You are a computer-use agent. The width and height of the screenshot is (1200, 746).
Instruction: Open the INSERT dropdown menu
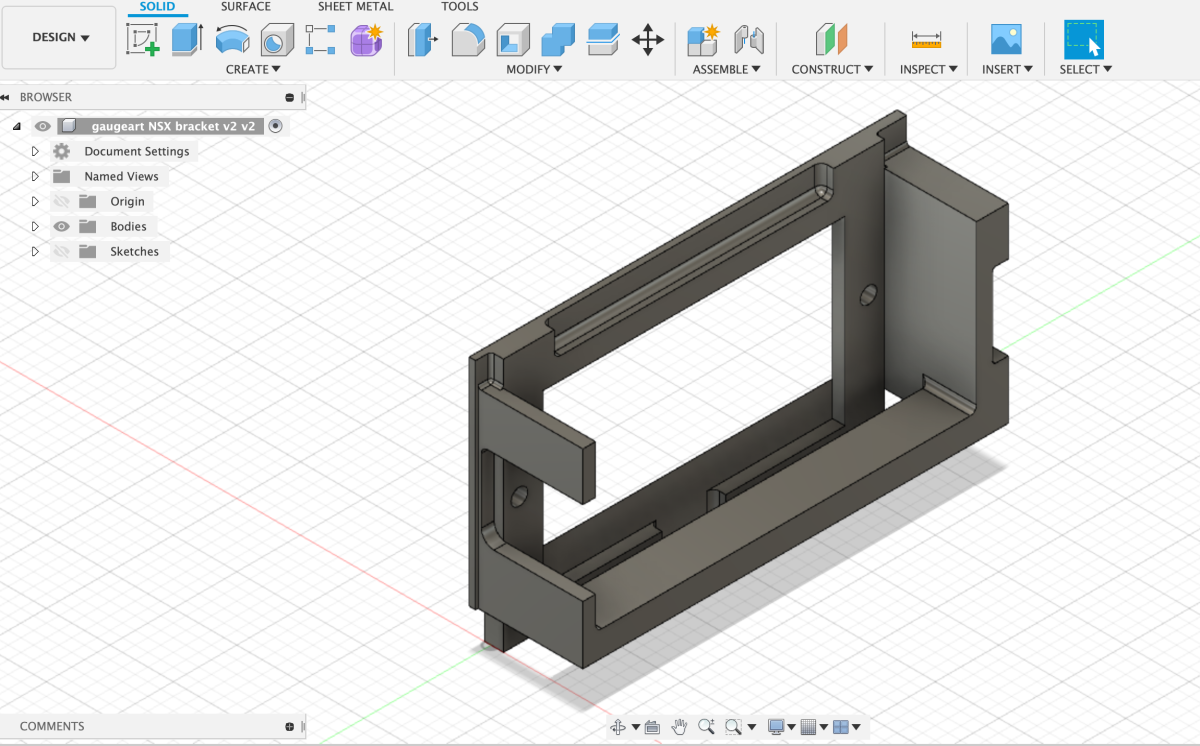pyautogui.click(x=1007, y=69)
